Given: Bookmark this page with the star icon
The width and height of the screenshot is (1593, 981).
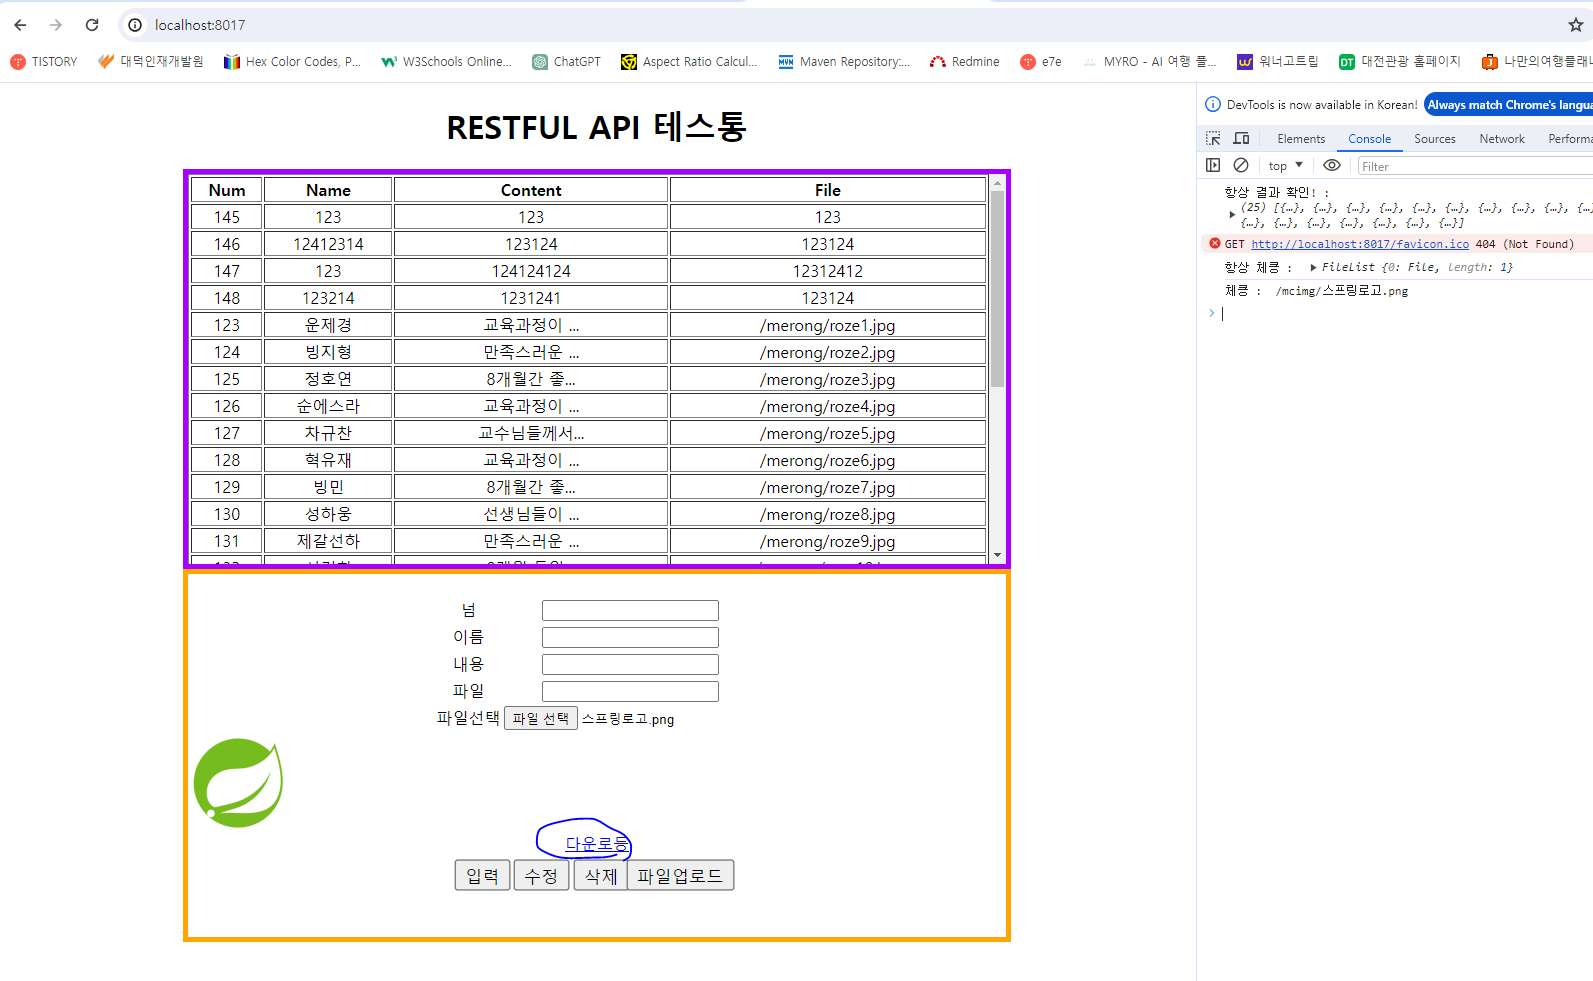Looking at the screenshot, I should [x=1576, y=25].
